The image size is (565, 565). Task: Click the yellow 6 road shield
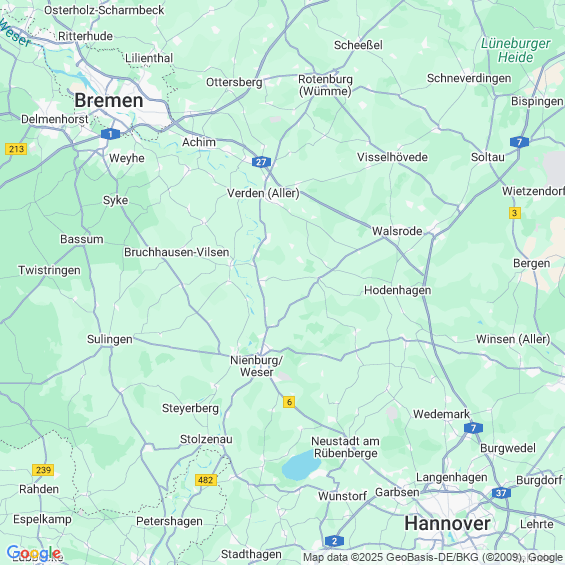click(289, 402)
